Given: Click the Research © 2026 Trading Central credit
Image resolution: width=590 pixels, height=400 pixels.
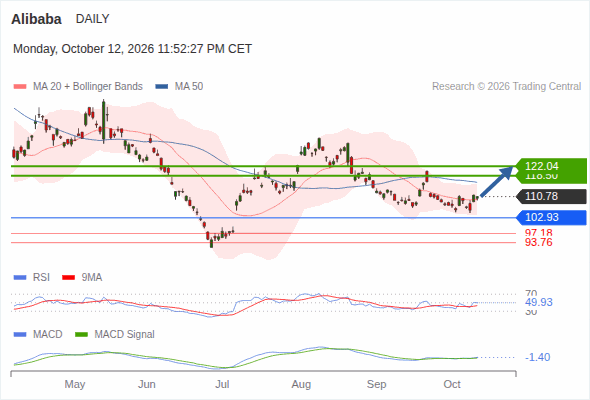Looking at the screenshot, I should pos(506,87).
